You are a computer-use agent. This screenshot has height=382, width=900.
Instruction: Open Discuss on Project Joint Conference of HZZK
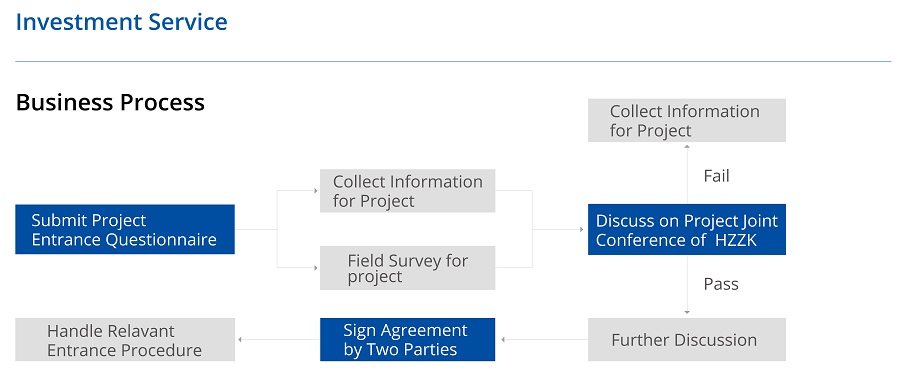[x=686, y=229]
